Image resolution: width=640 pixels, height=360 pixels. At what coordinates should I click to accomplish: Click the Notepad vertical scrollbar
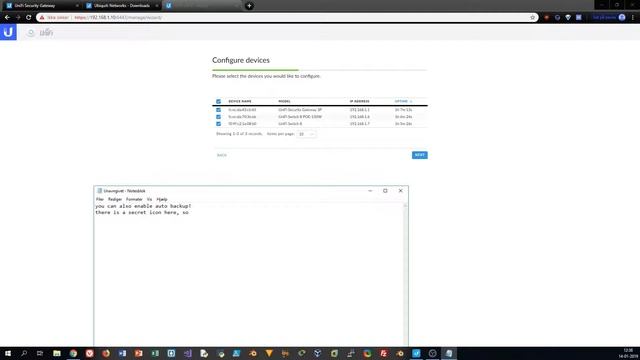click(405, 274)
